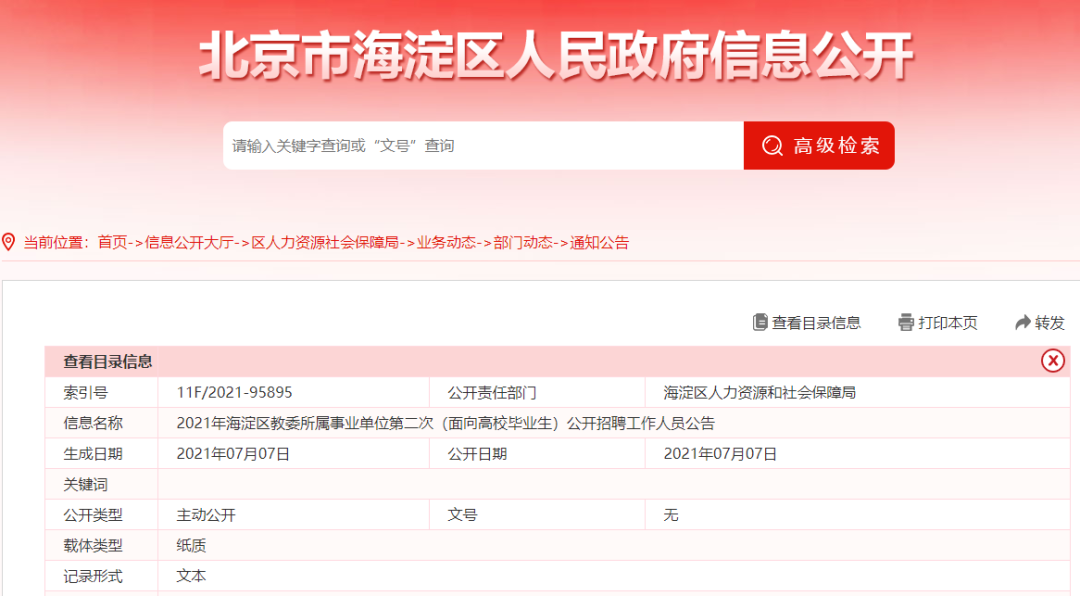Click the search magnifier icon

(x=772, y=145)
